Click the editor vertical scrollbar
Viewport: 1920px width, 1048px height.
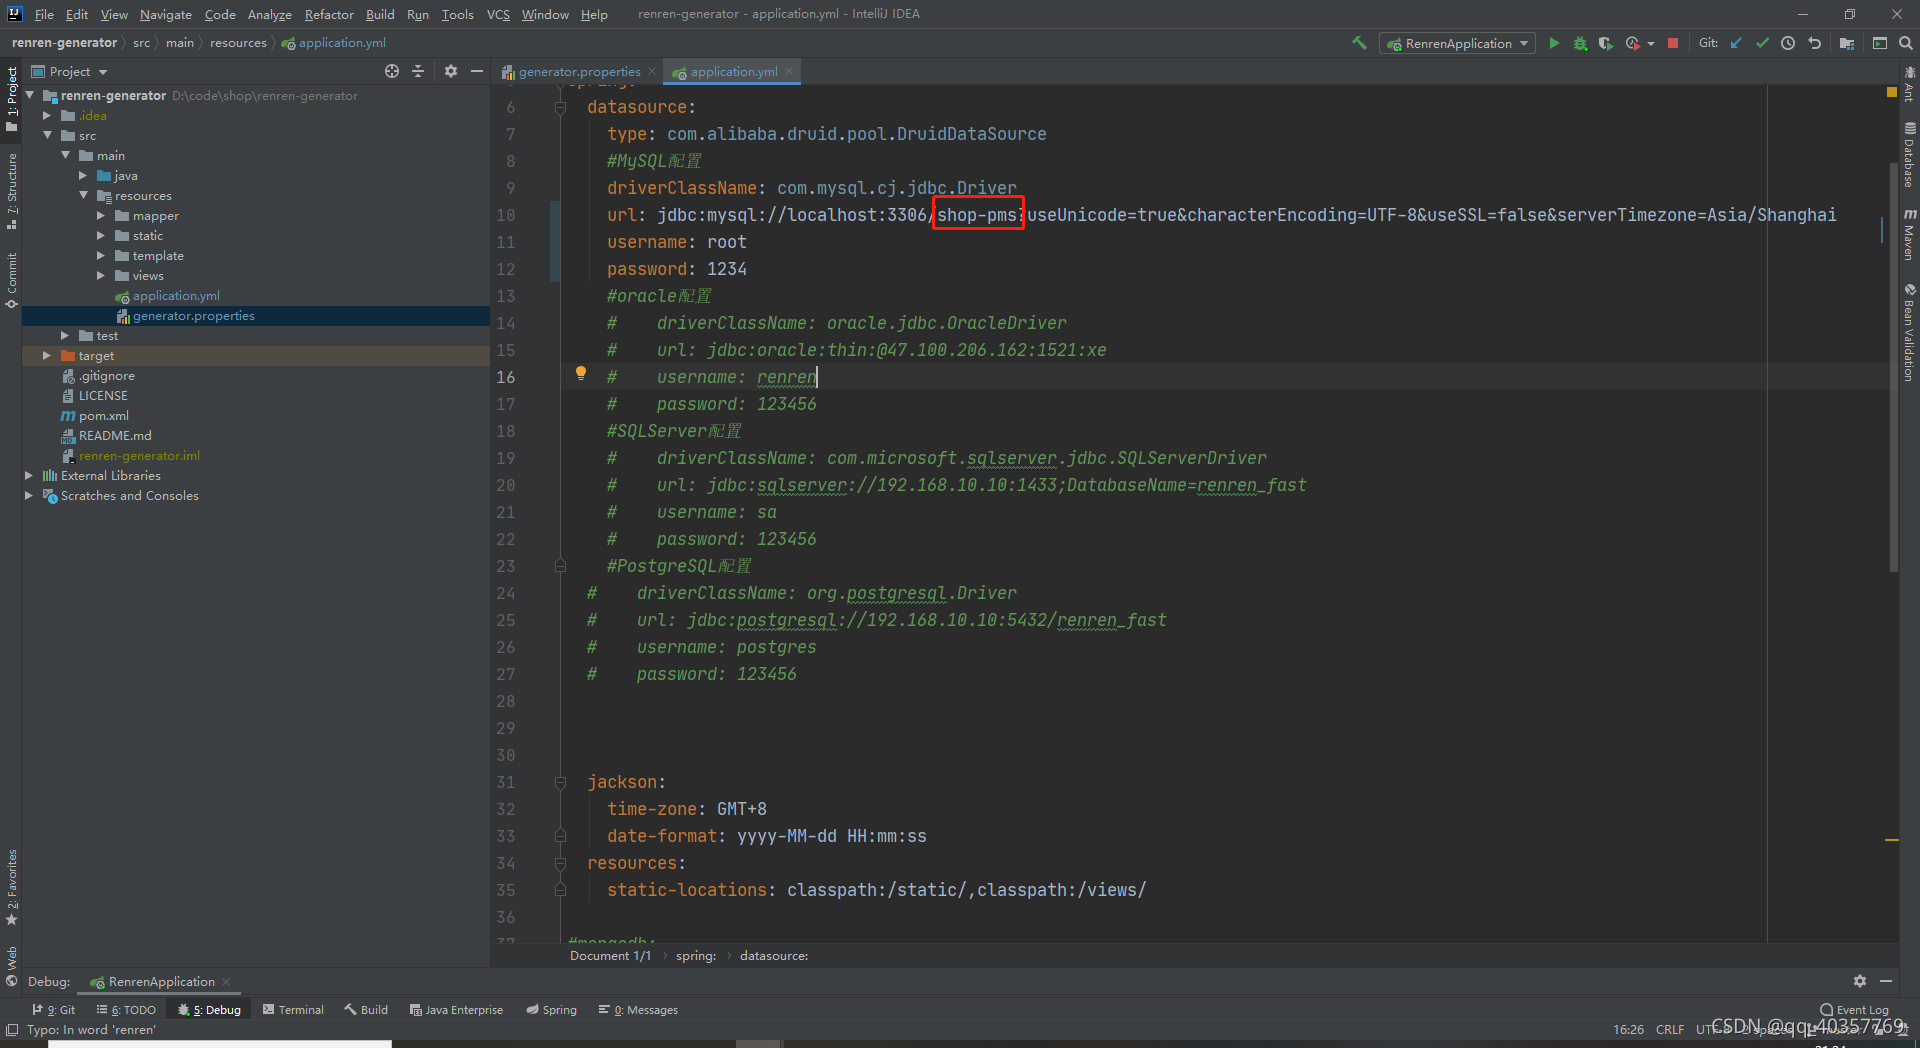pos(1893,365)
